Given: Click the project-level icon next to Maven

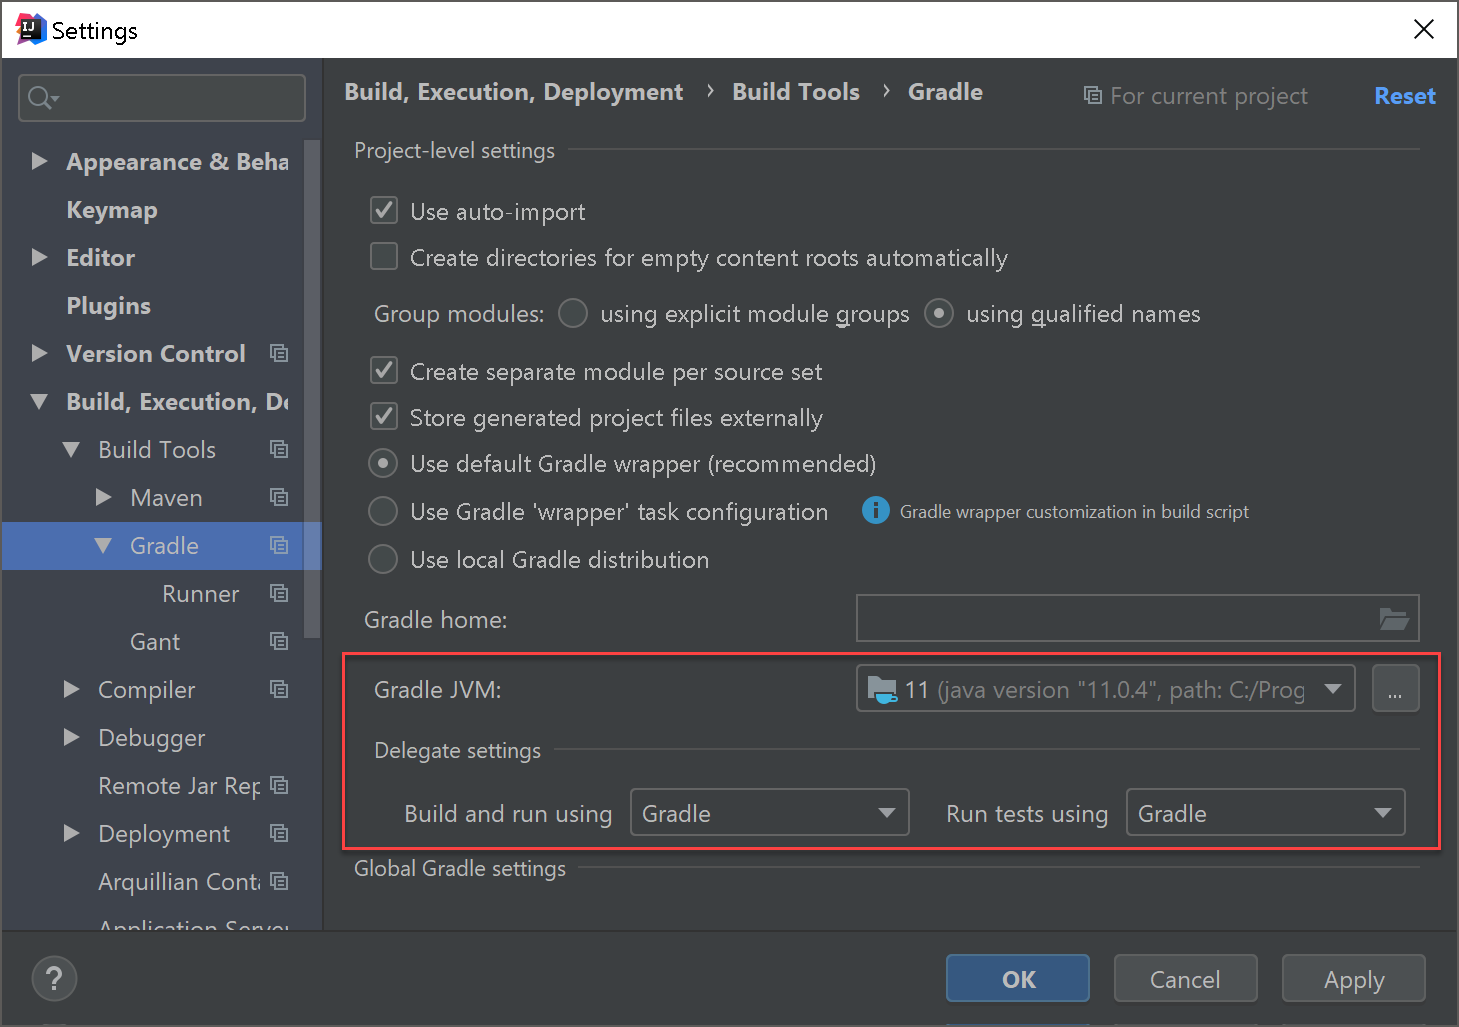Looking at the screenshot, I should [x=279, y=497].
